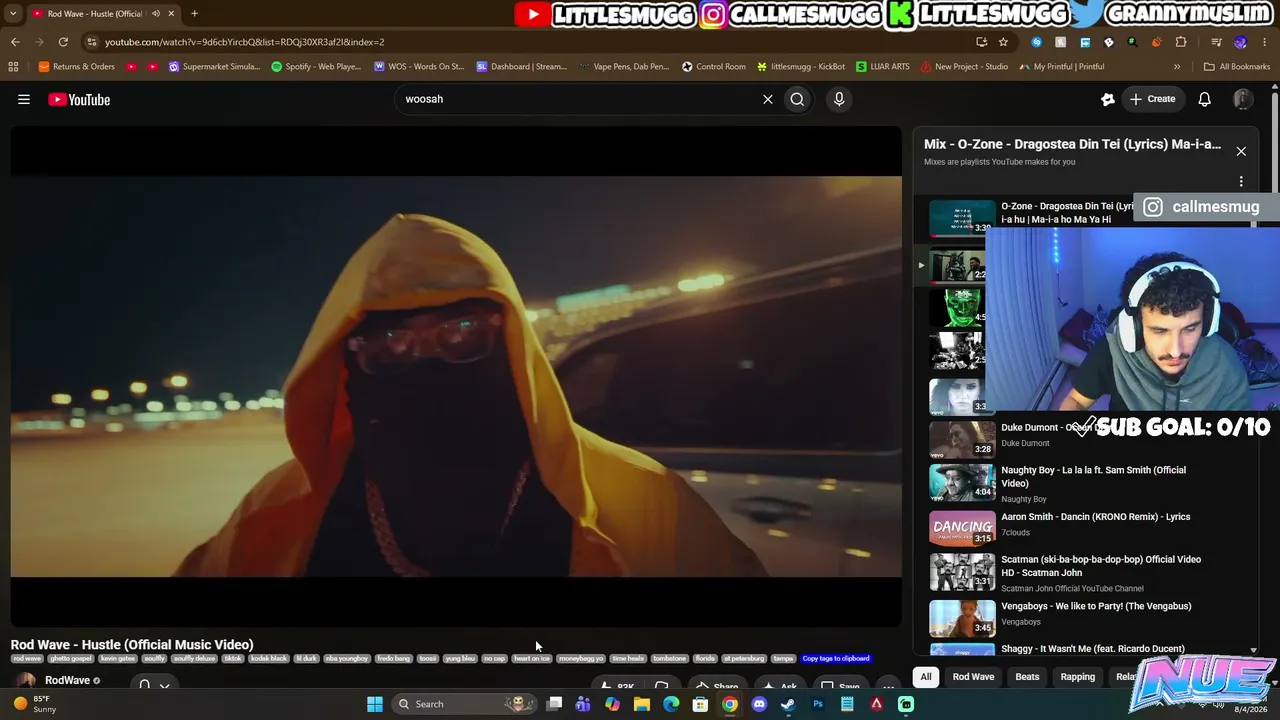The image size is (1280, 720).
Task: Bookmark this page with the star icon
Action: click(1003, 42)
